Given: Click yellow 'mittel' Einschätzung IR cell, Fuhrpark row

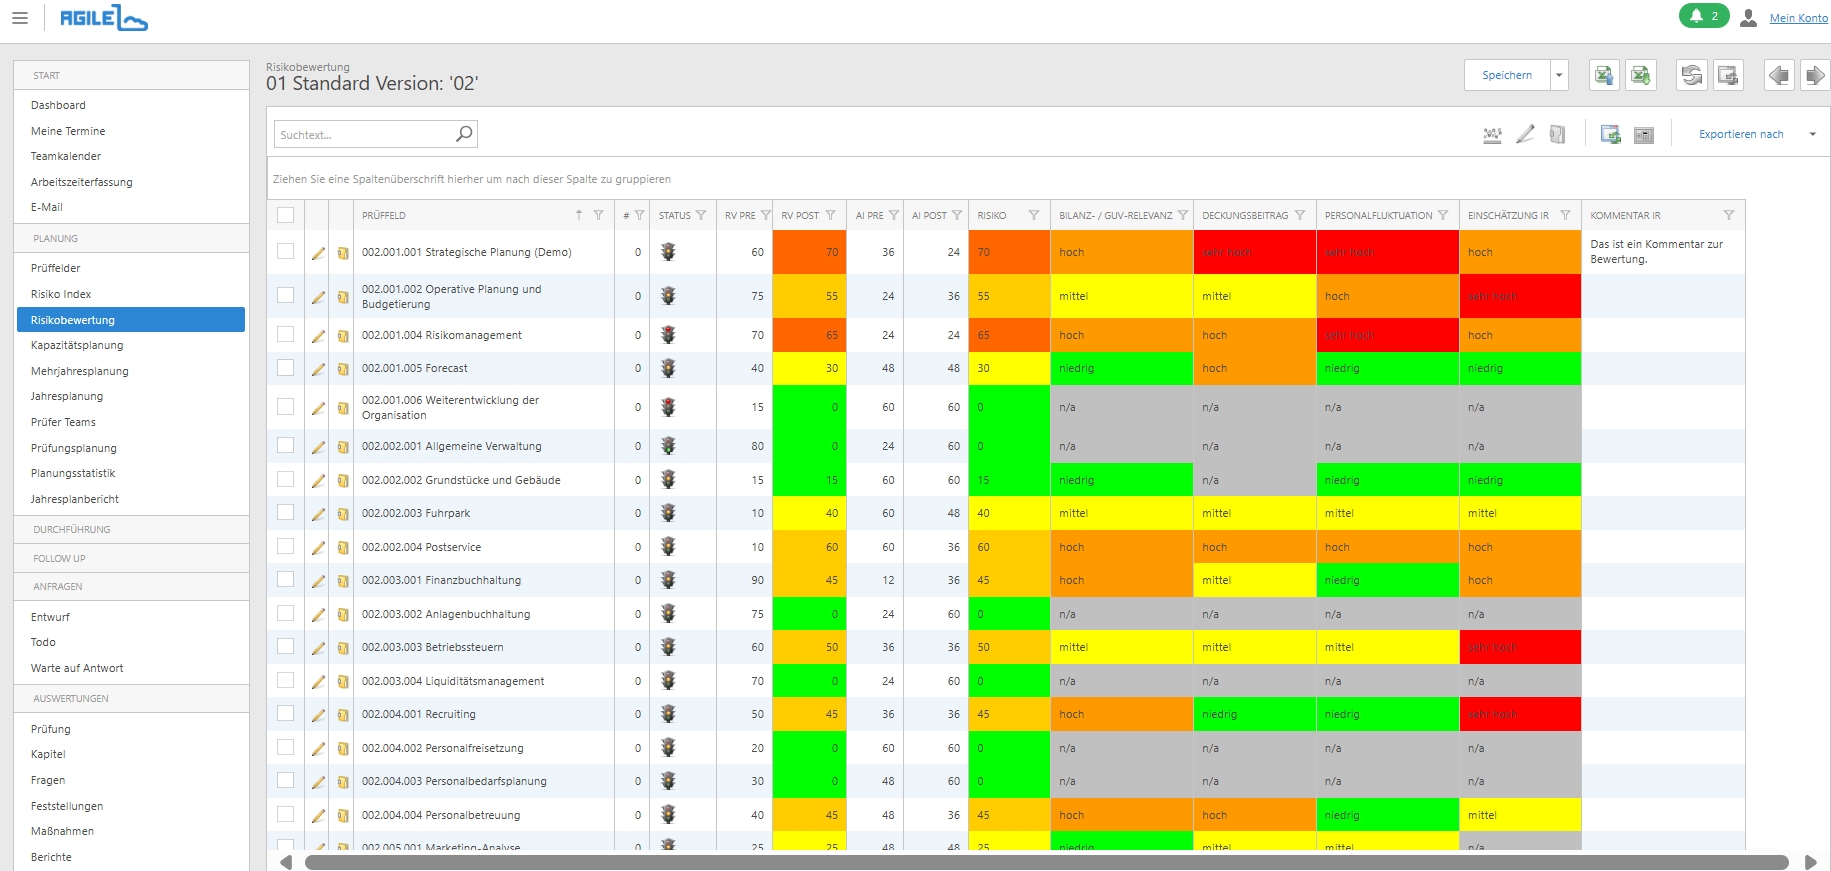Looking at the screenshot, I should 1520,513.
